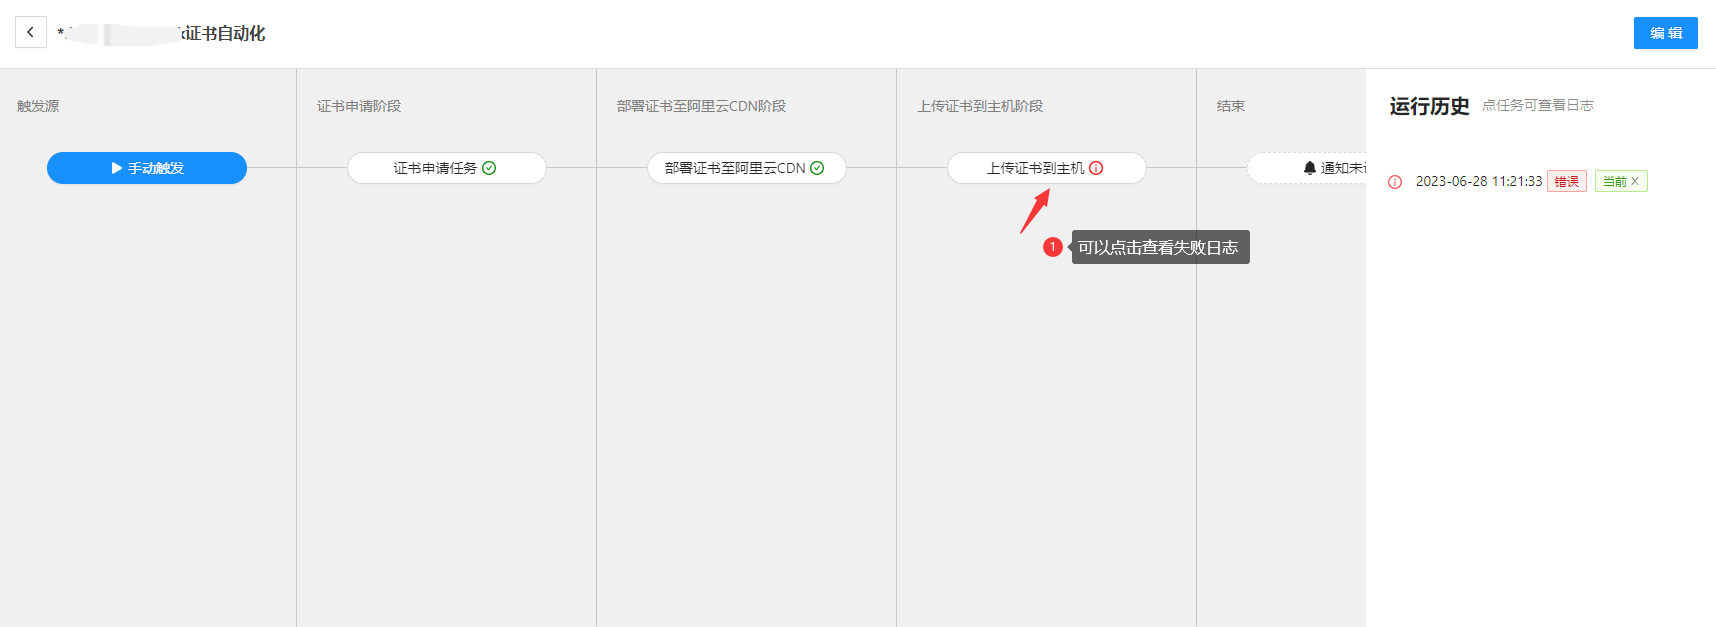Click the play icon in 手动触发
Viewport: 1716px width, 627px height.
pyautogui.click(x=117, y=168)
